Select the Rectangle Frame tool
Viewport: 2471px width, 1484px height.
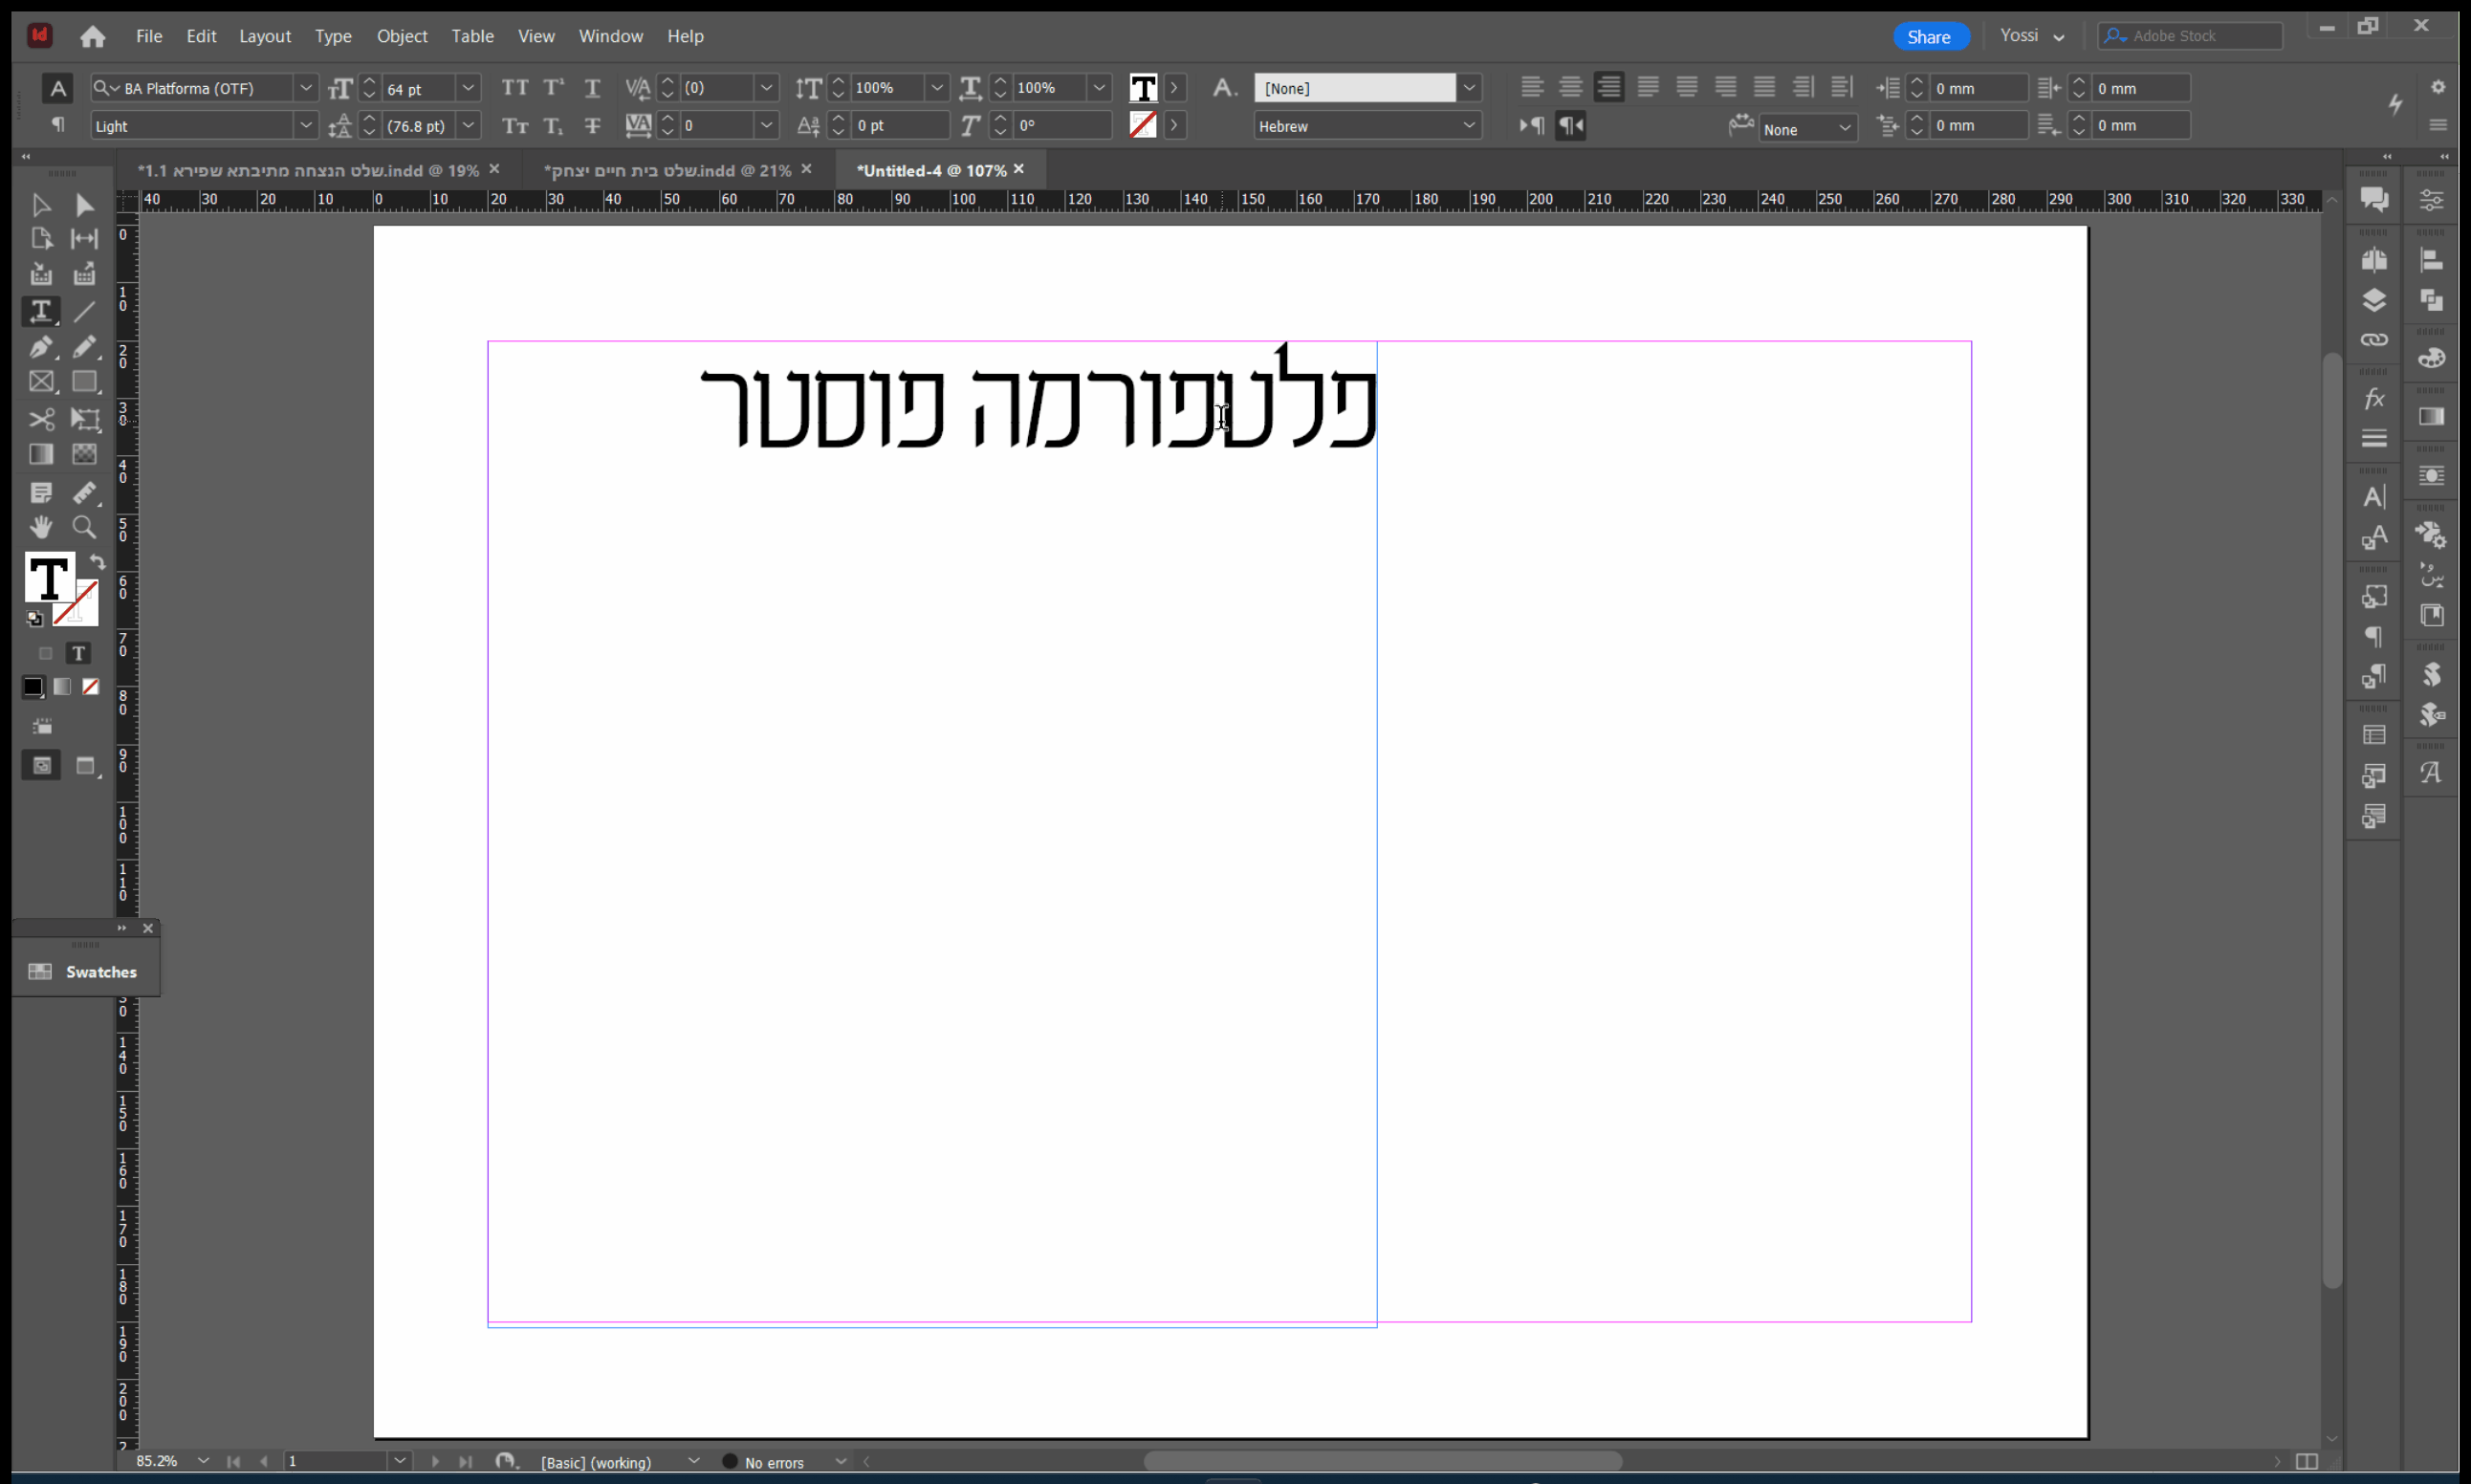click(40, 382)
